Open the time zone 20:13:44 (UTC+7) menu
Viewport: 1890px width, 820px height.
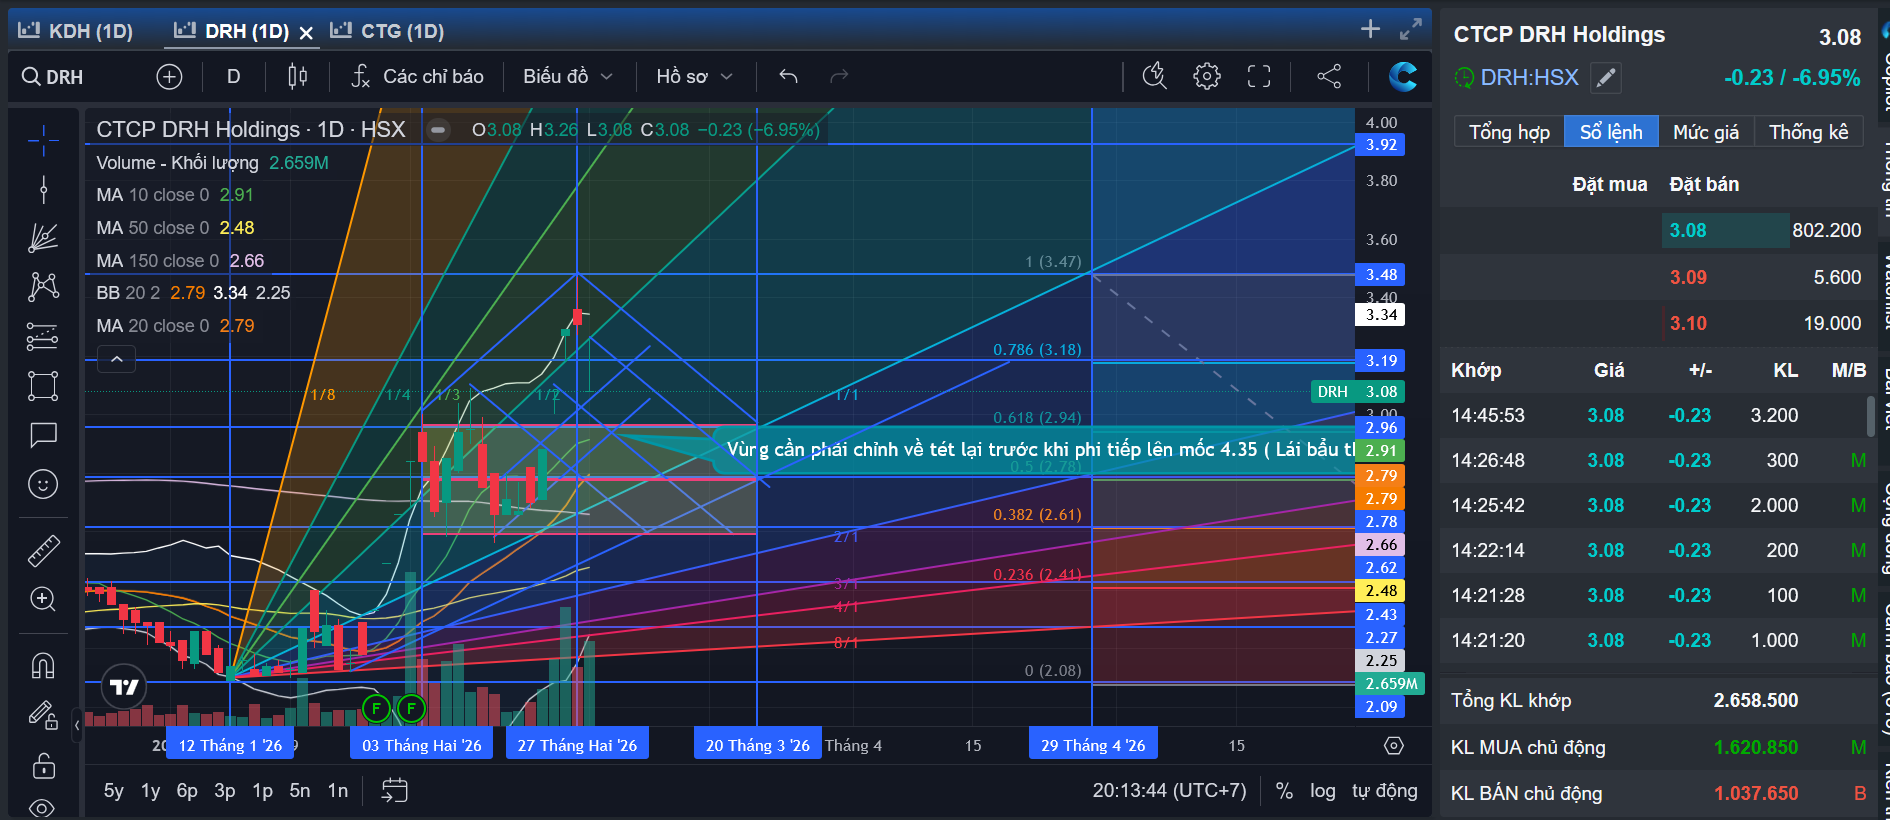tap(1170, 791)
